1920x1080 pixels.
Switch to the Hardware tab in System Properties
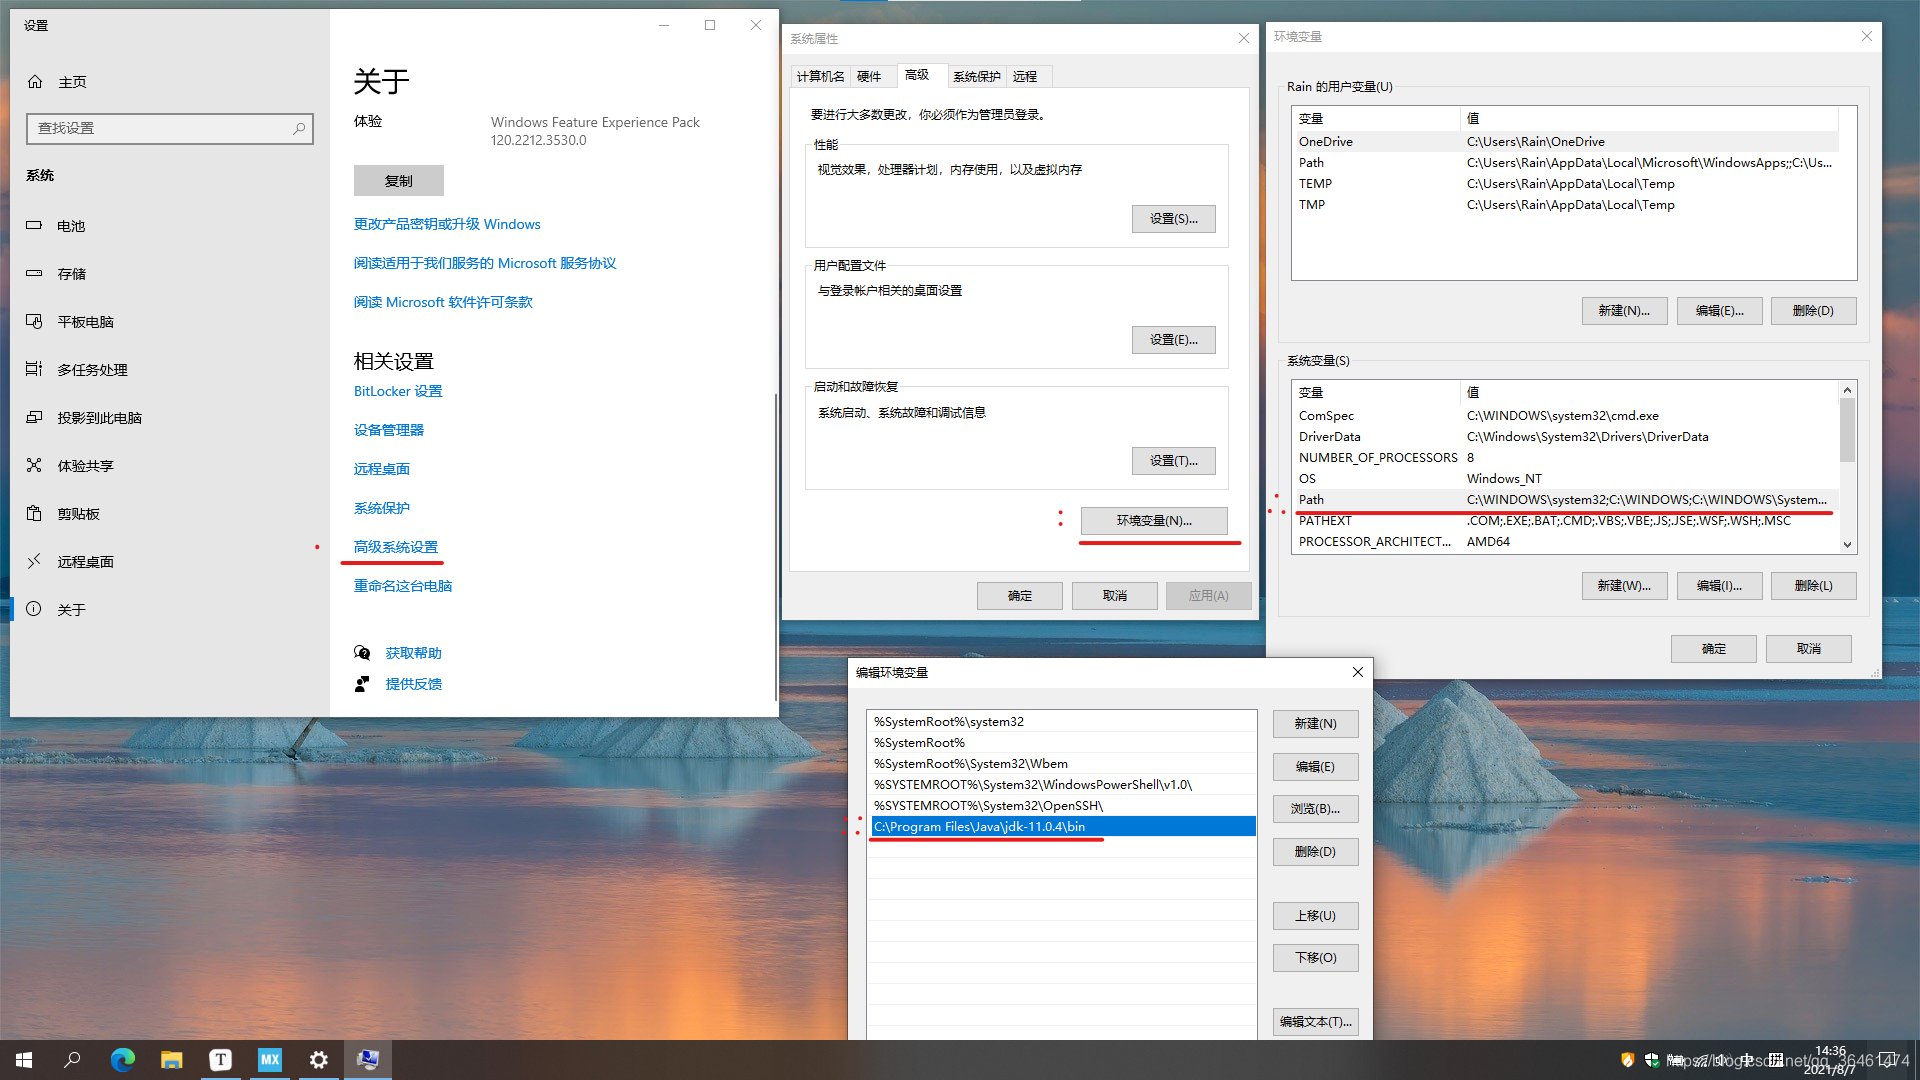(868, 77)
